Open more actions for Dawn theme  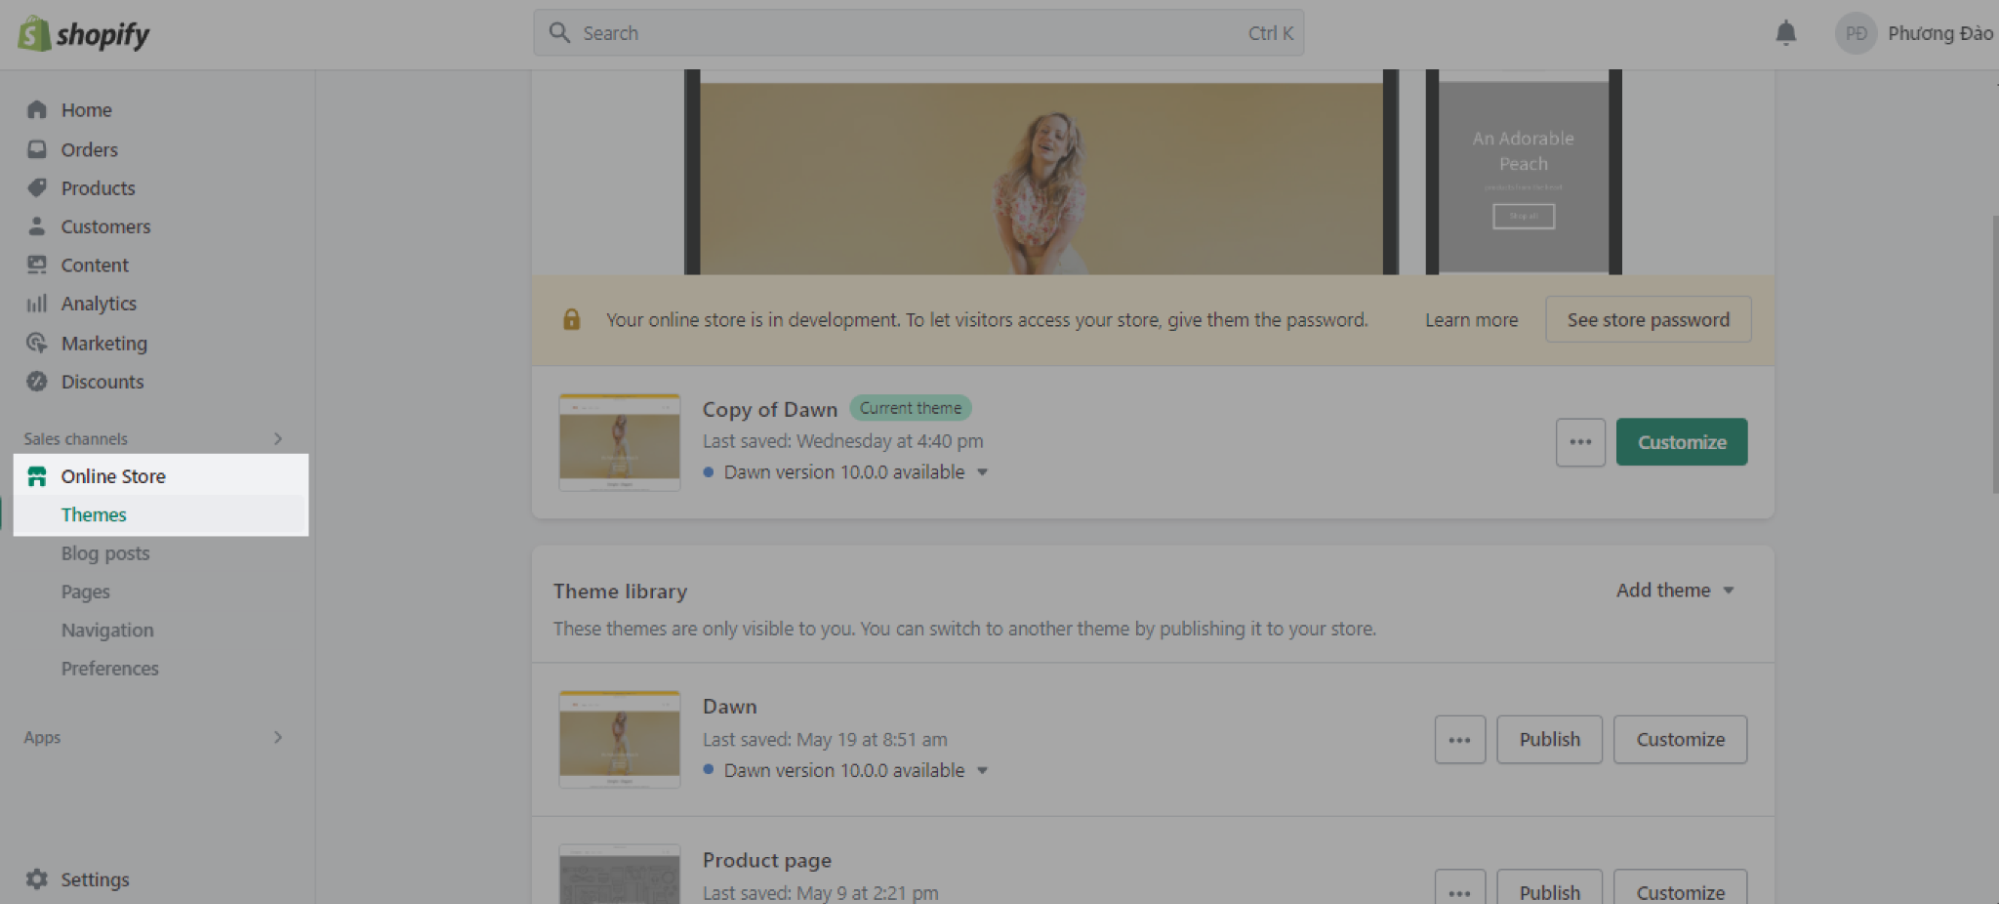pyautogui.click(x=1459, y=740)
